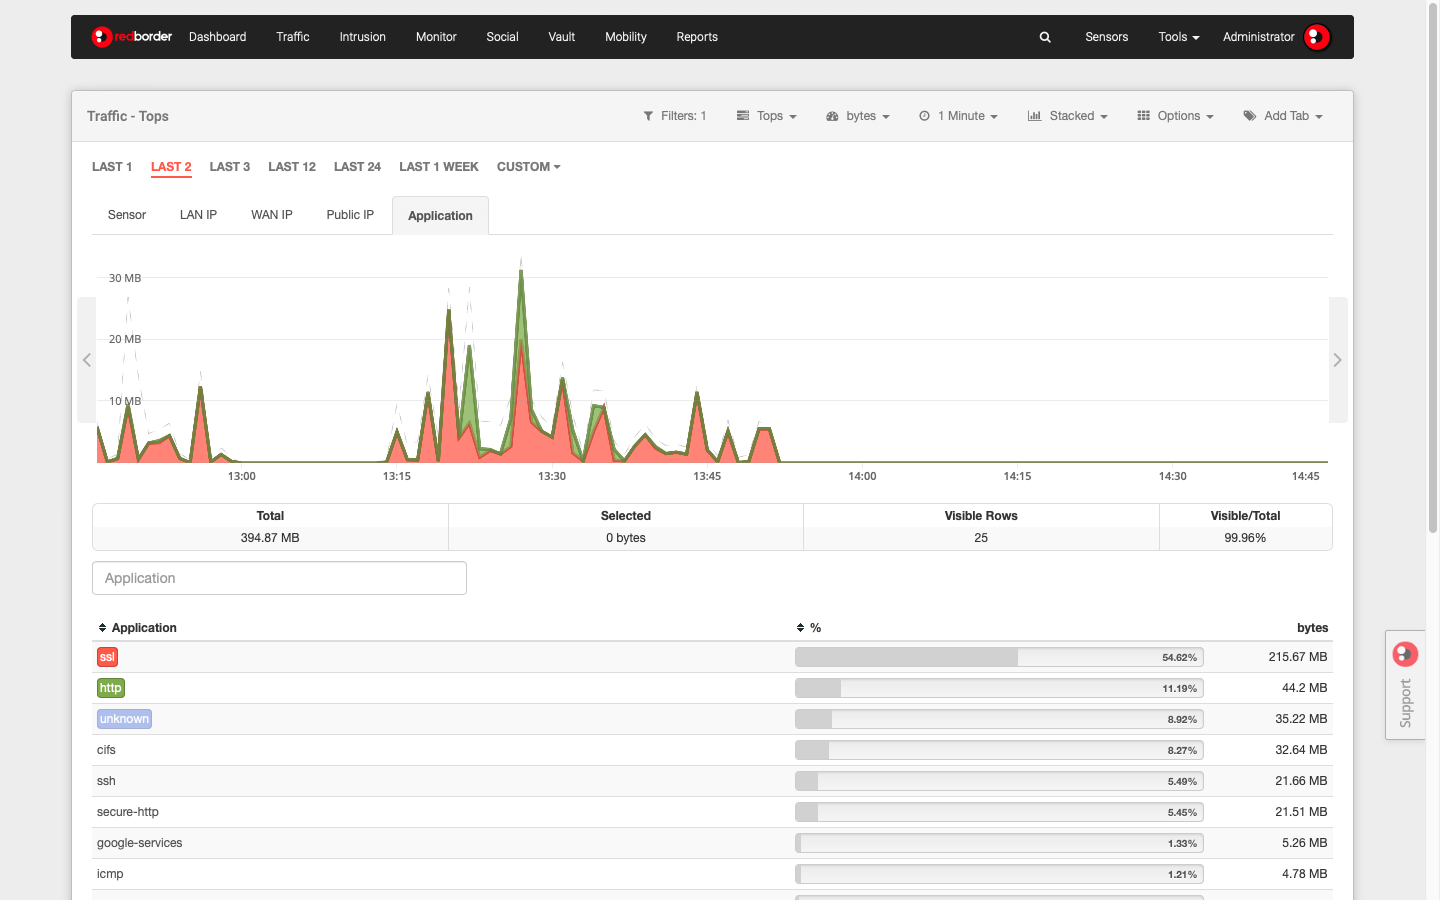Select the google-services application row
Image resolution: width=1440 pixels, height=900 pixels.
[712, 843]
